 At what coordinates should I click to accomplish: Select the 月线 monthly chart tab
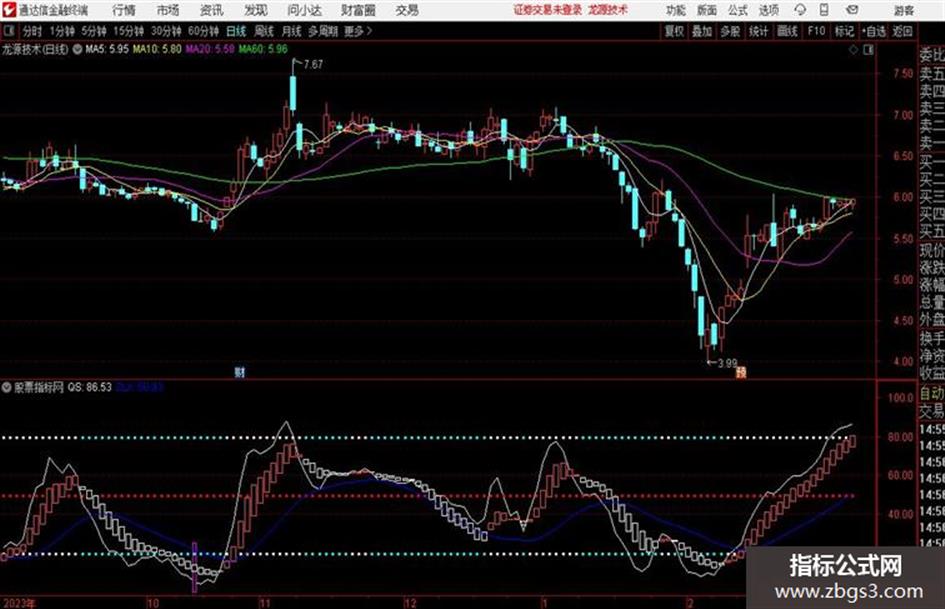[x=292, y=31]
